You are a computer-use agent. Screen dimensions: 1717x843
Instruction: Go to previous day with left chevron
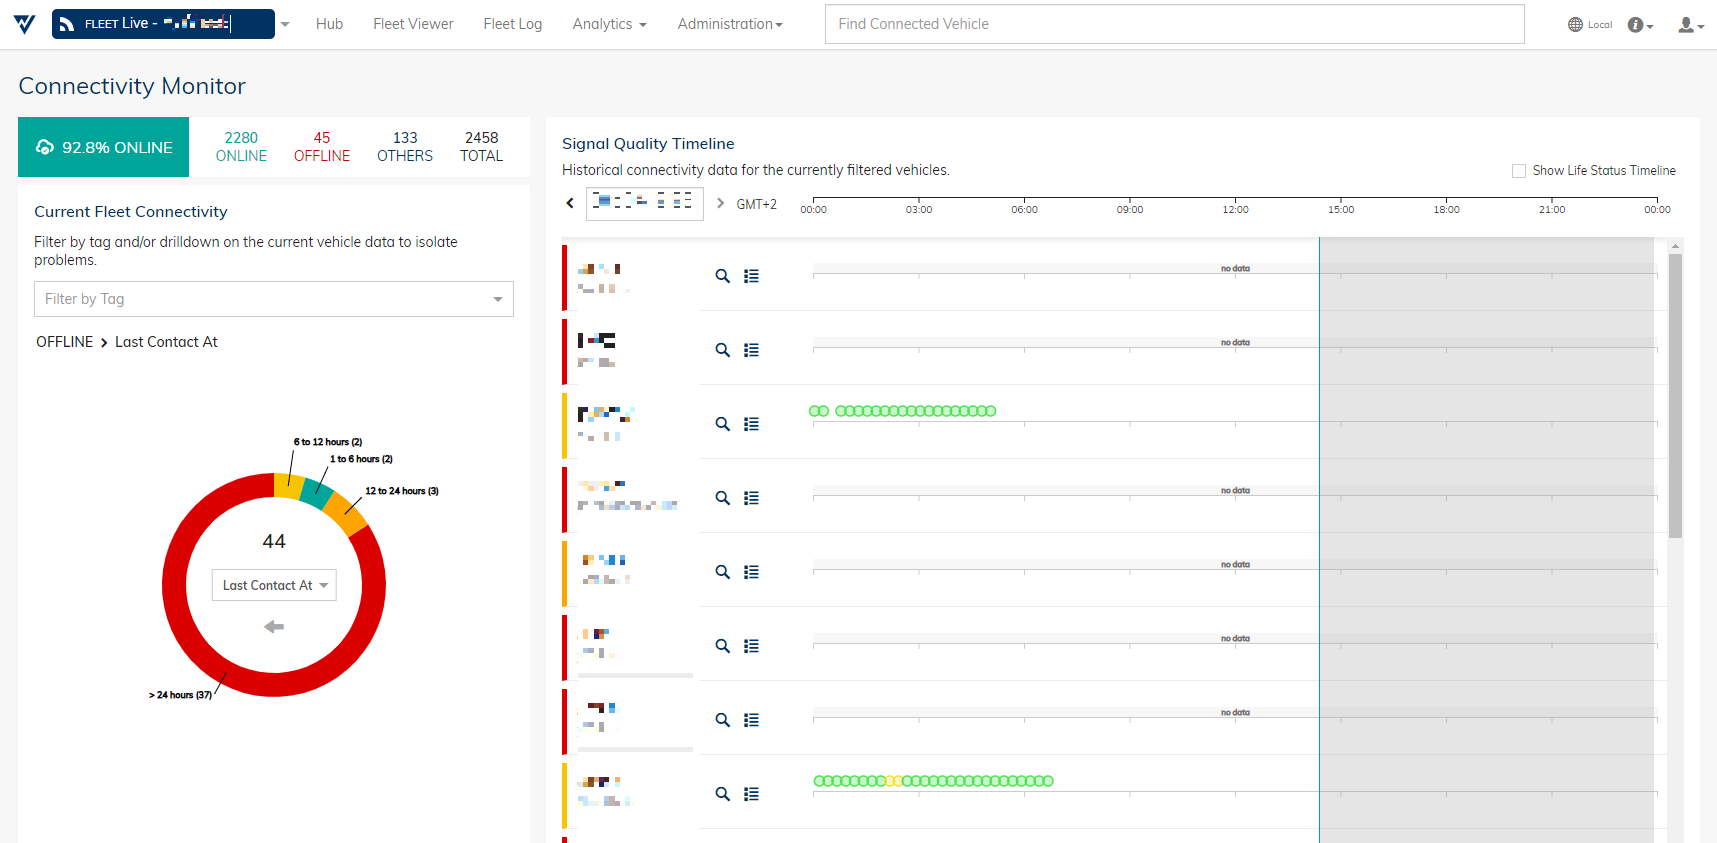coord(570,203)
